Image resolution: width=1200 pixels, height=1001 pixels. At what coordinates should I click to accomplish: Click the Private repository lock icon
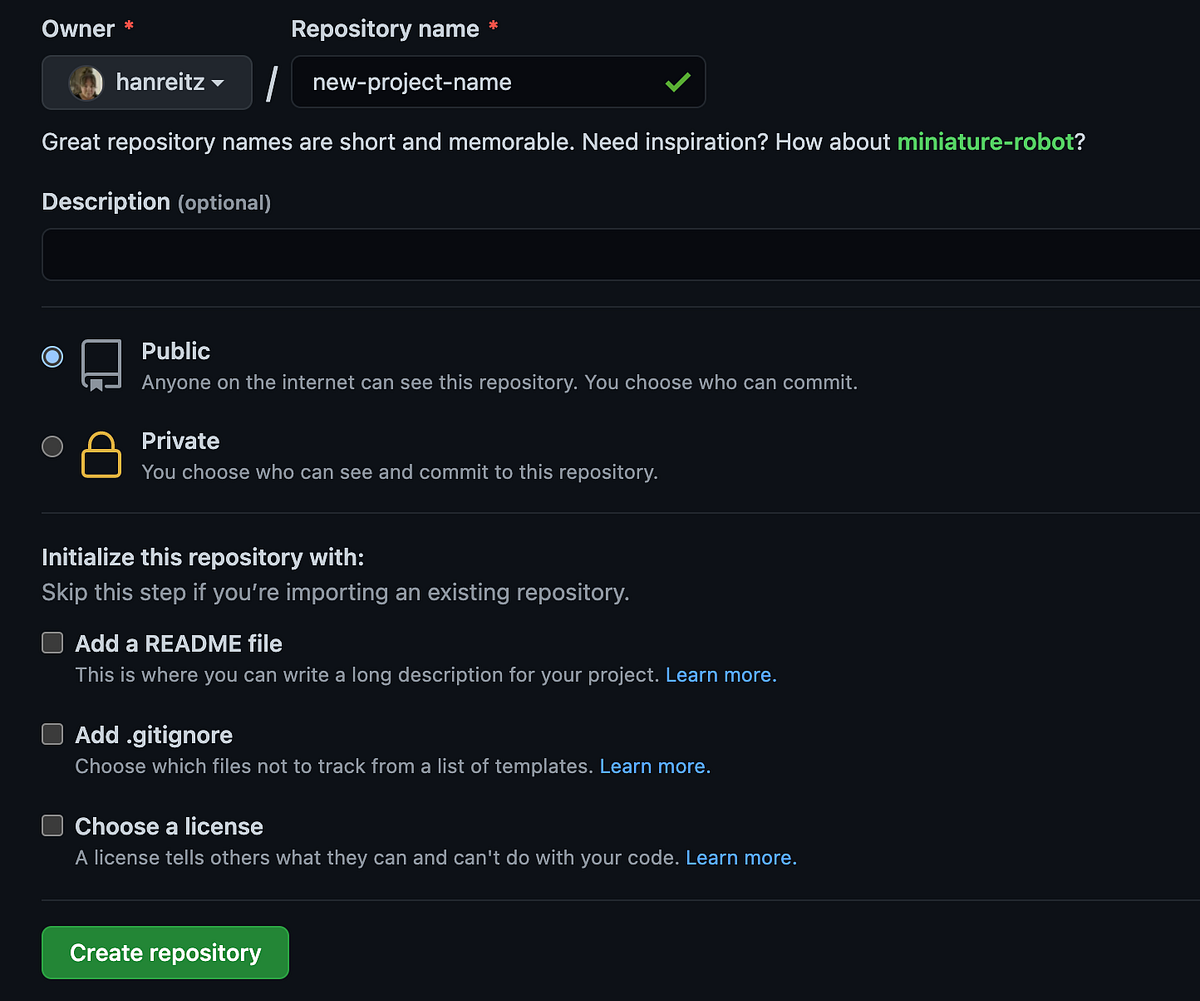tap(101, 455)
